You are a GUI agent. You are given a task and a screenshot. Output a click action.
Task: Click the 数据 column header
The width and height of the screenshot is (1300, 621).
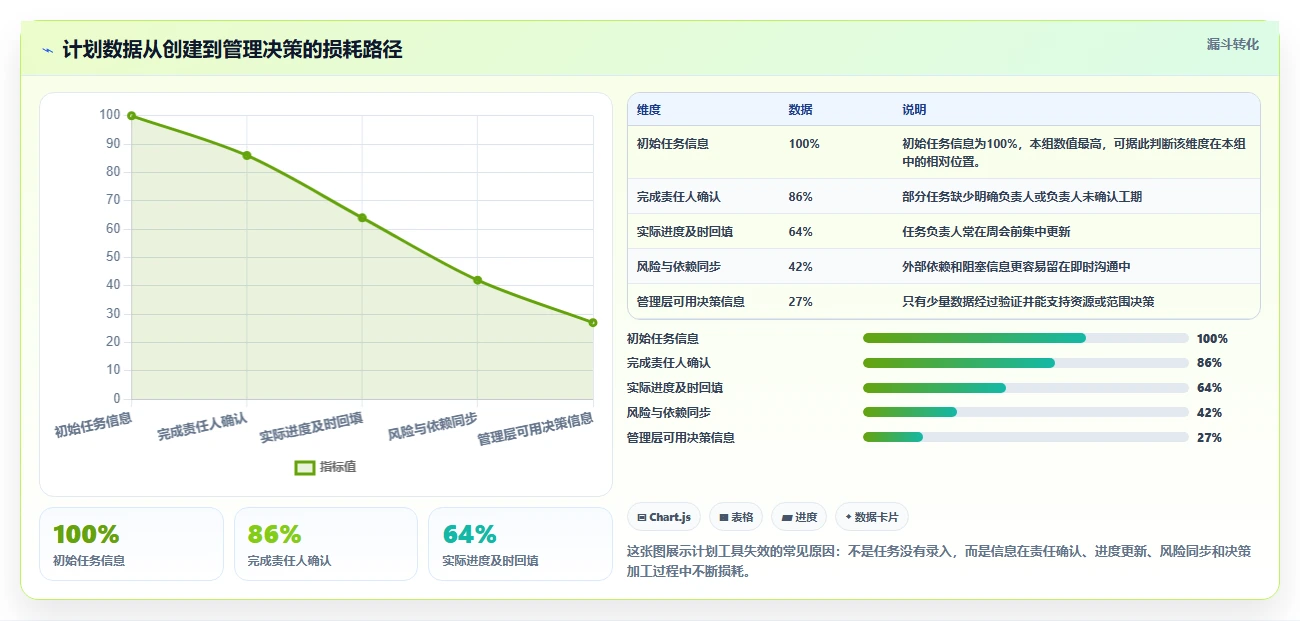click(x=800, y=110)
